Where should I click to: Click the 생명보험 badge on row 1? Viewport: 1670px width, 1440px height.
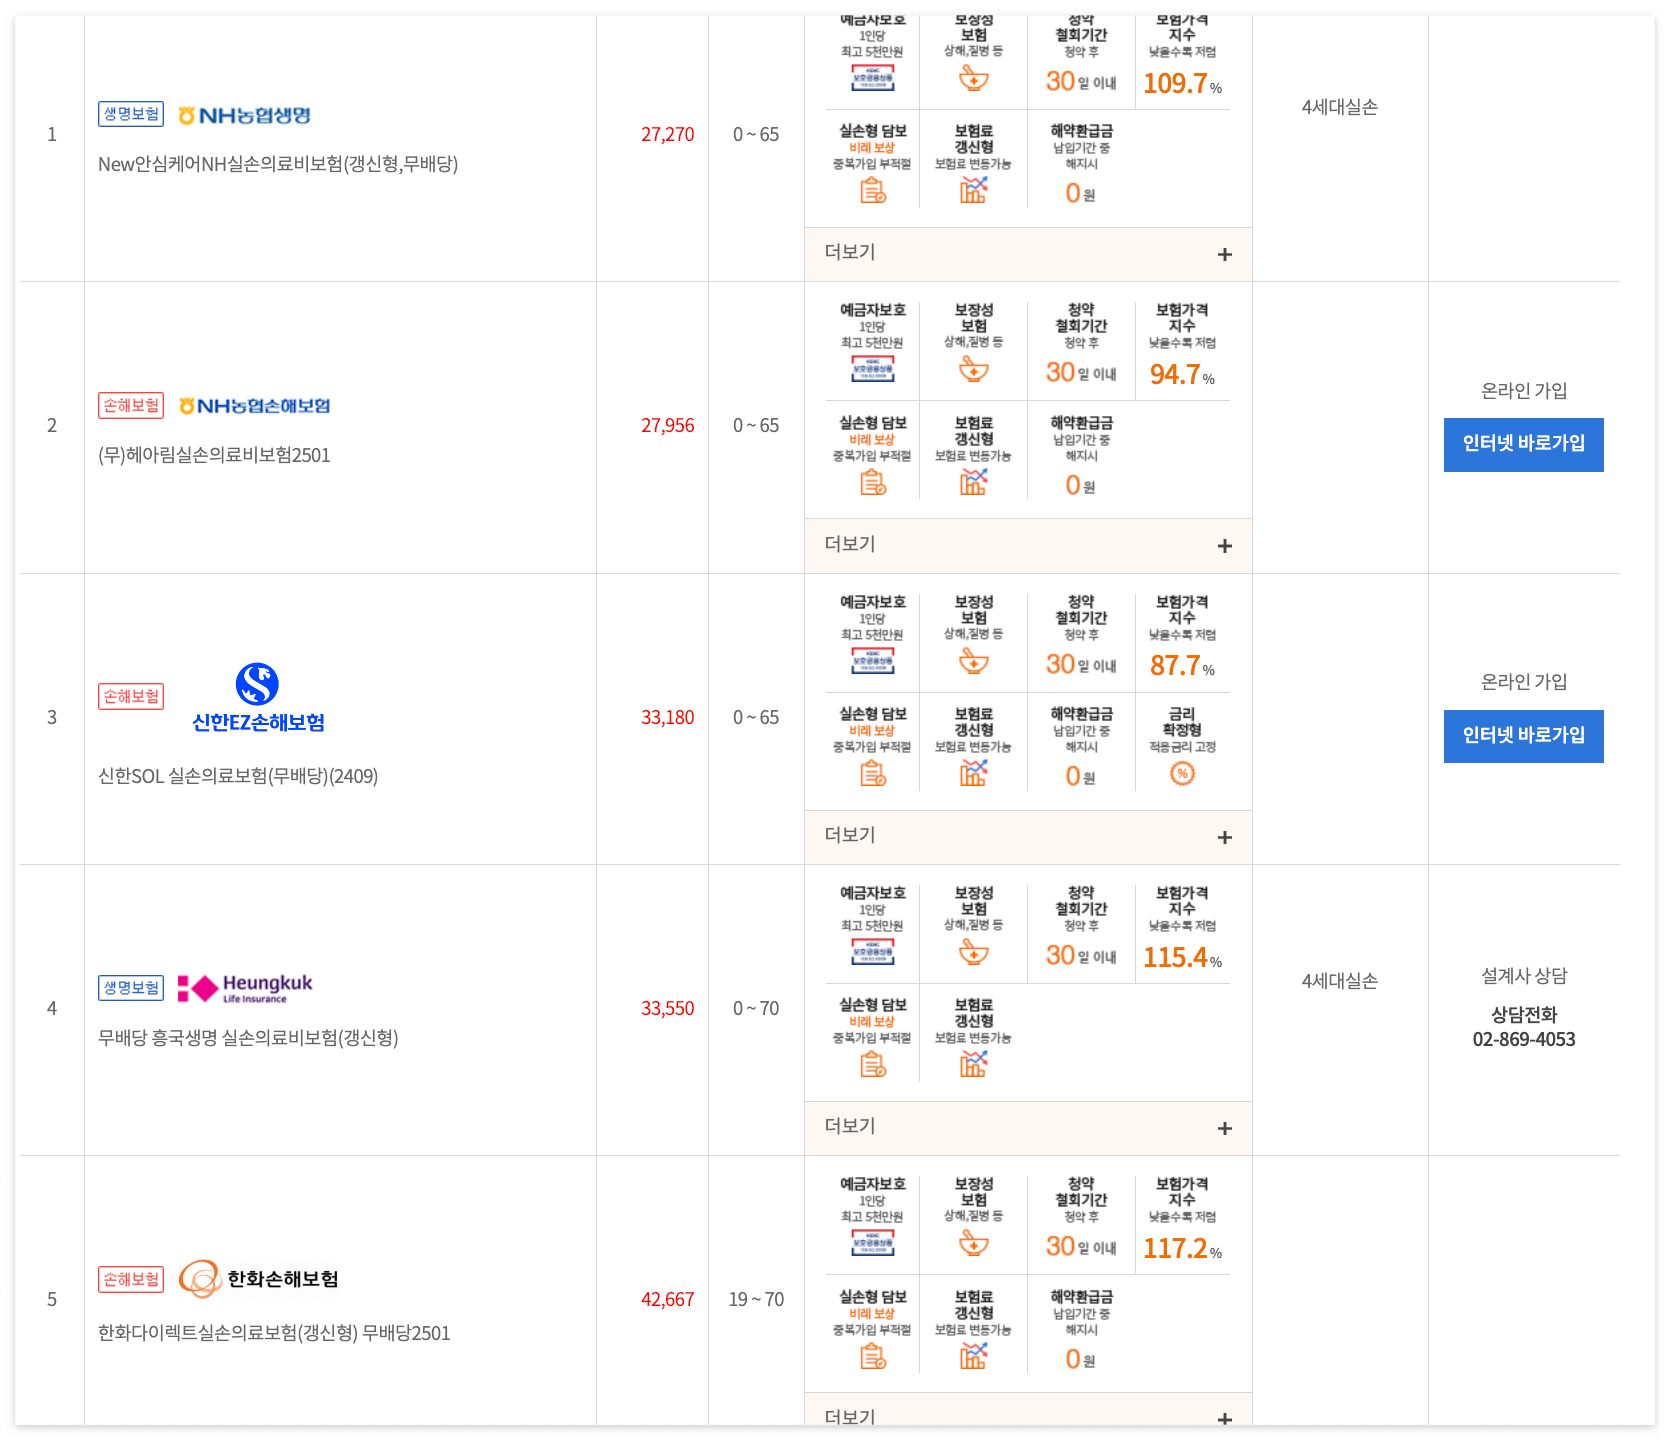click(x=130, y=114)
